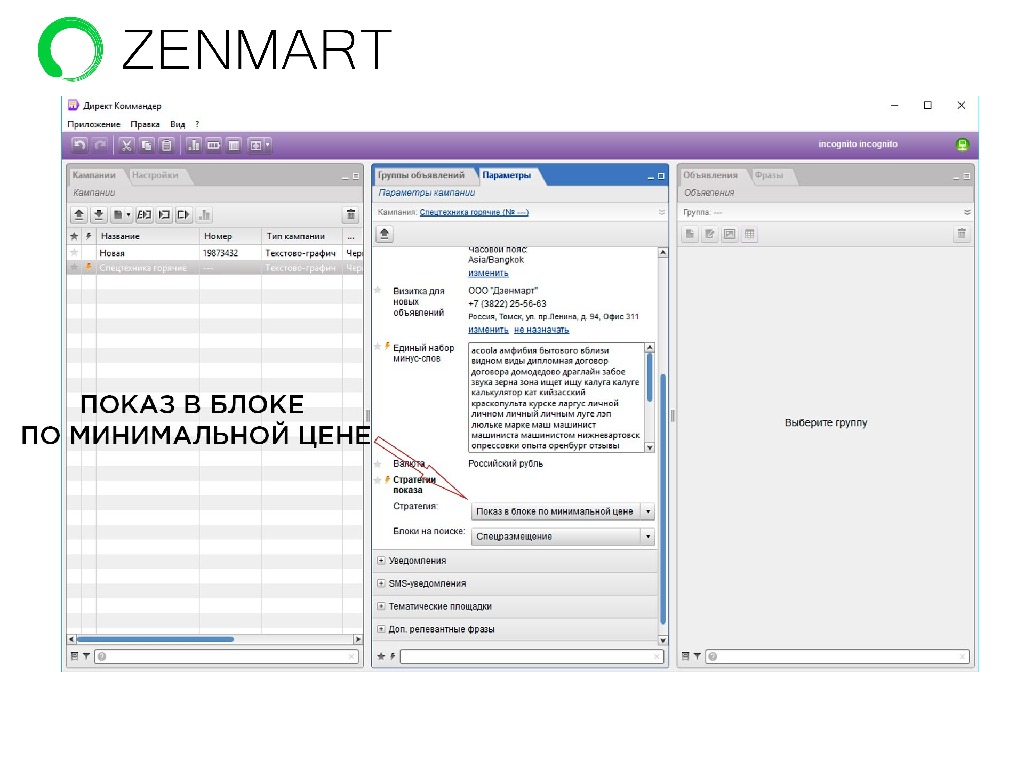Expand the SMS-уведомления section
This screenshot has height=768, width=1024.
point(381,583)
